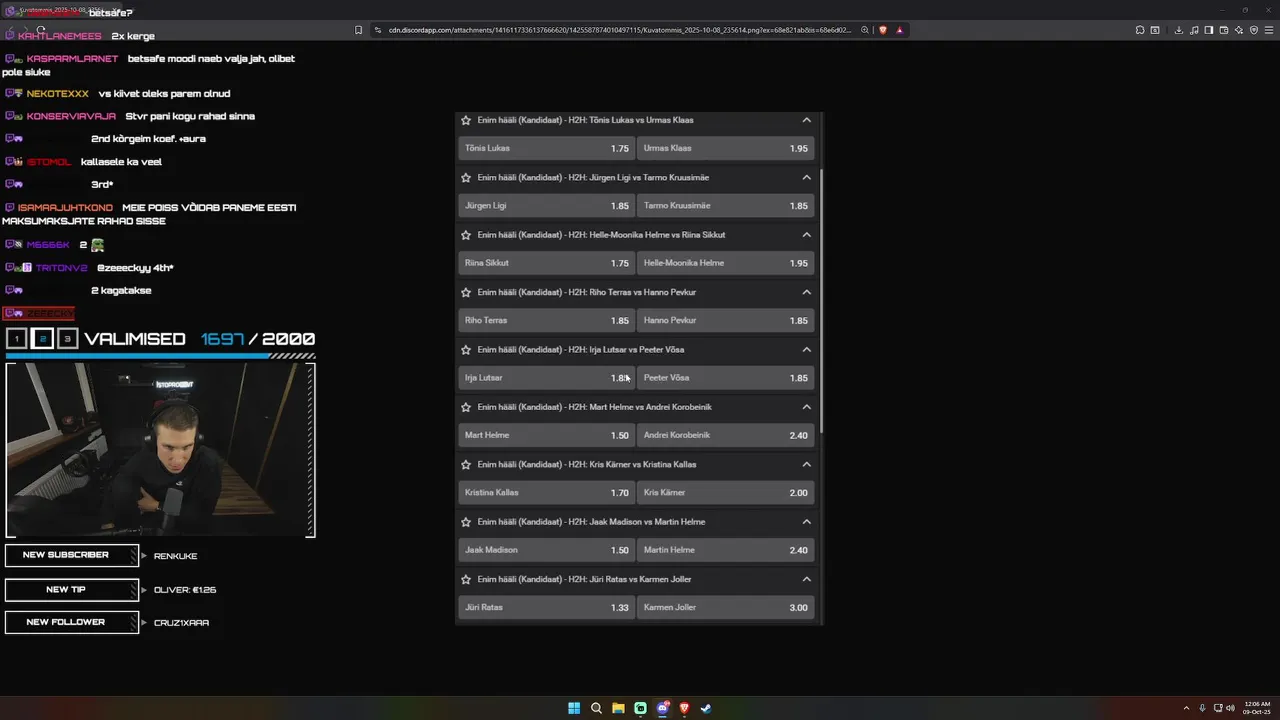1280x720 pixels.
Task: Collapse the Jüri Ratas vs Karmen Joller market
Action: [x=807, y=579]
